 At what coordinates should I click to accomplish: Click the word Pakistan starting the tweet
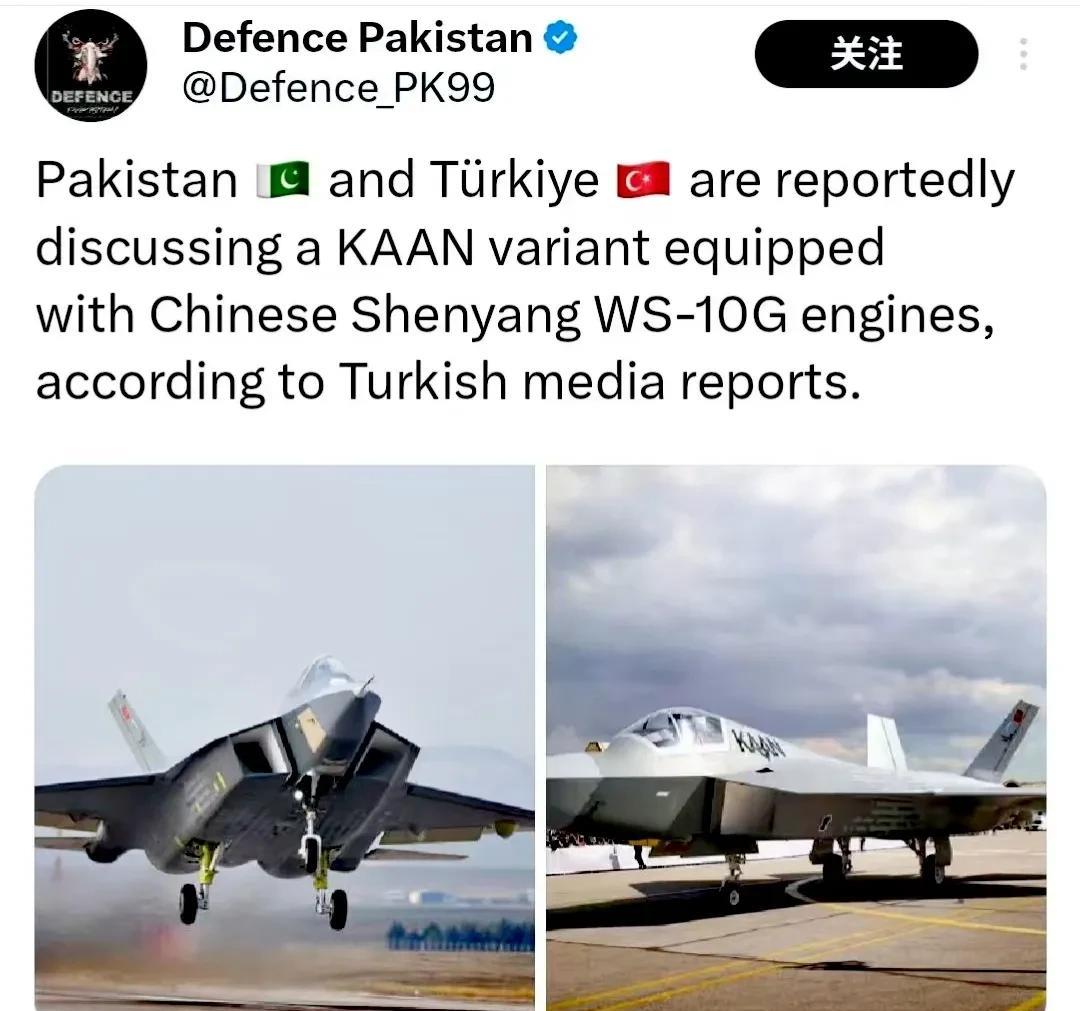coord(136,180)
